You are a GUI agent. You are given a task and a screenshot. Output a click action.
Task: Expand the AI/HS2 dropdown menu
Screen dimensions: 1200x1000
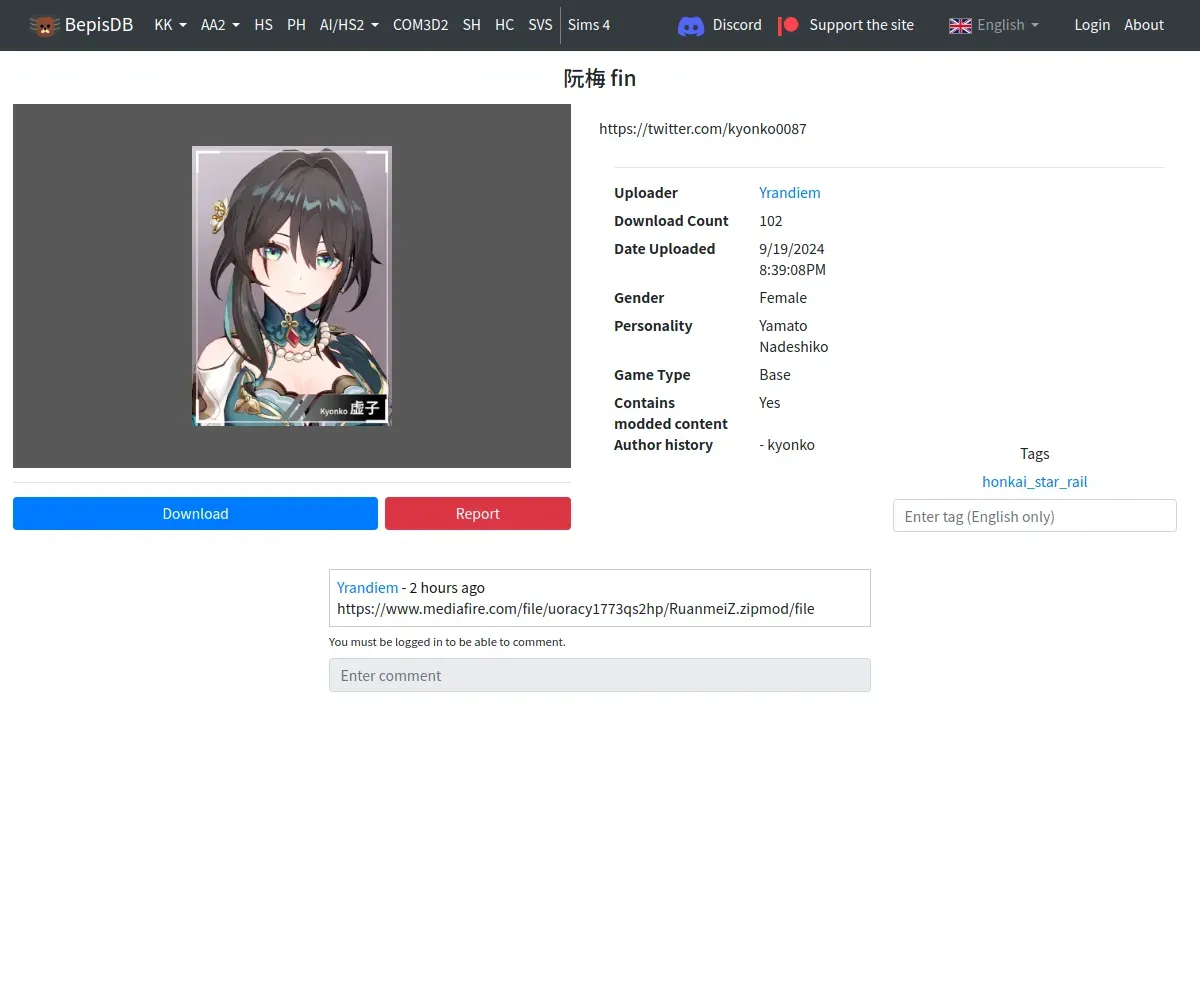tap(349, 25)
